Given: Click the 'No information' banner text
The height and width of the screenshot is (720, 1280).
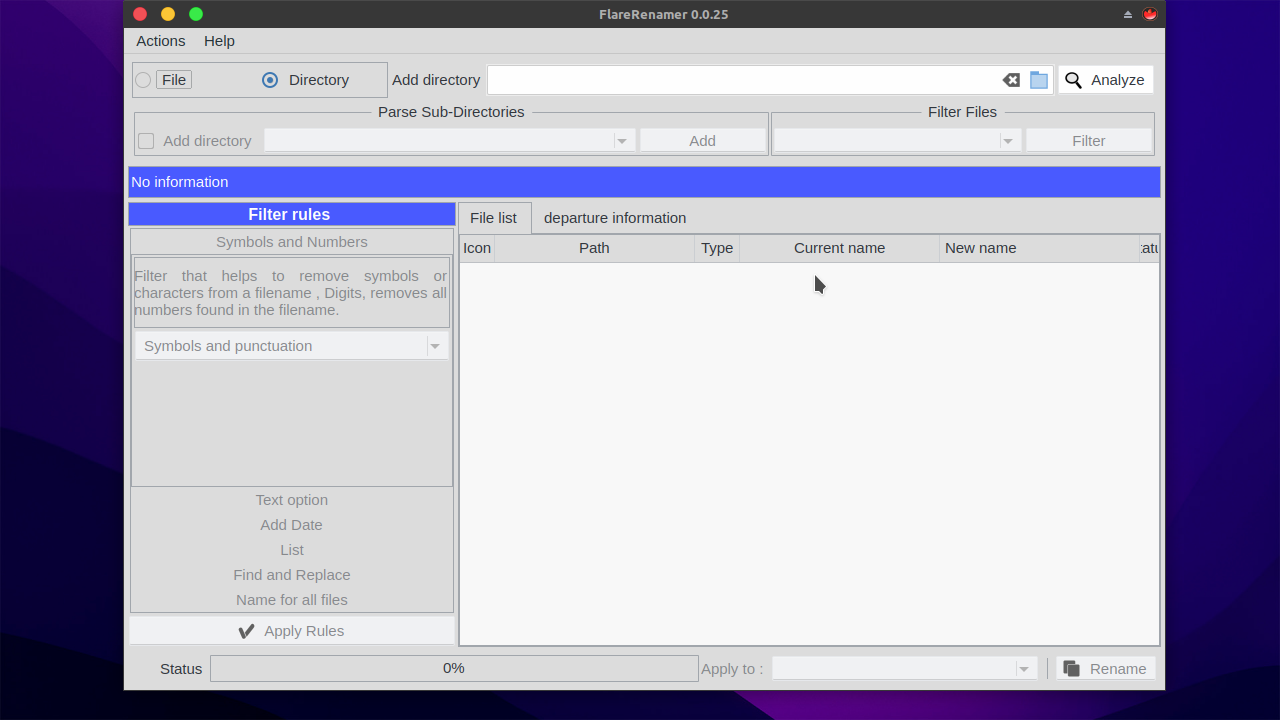Looking at the screenshot, I should [180, 182].
